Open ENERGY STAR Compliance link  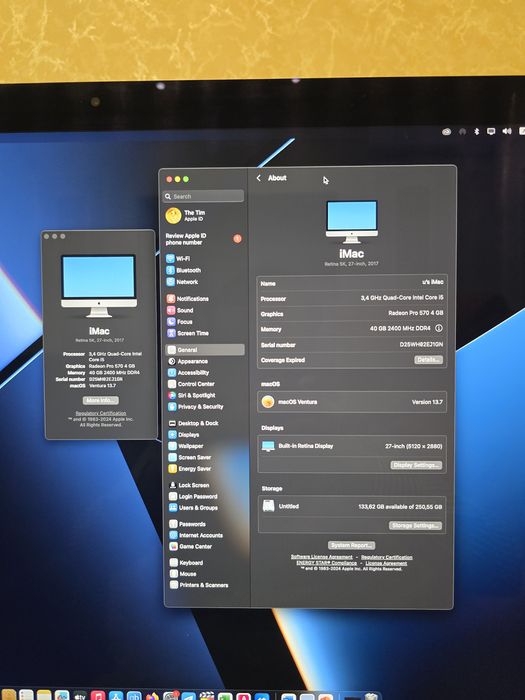click(326, 563)
